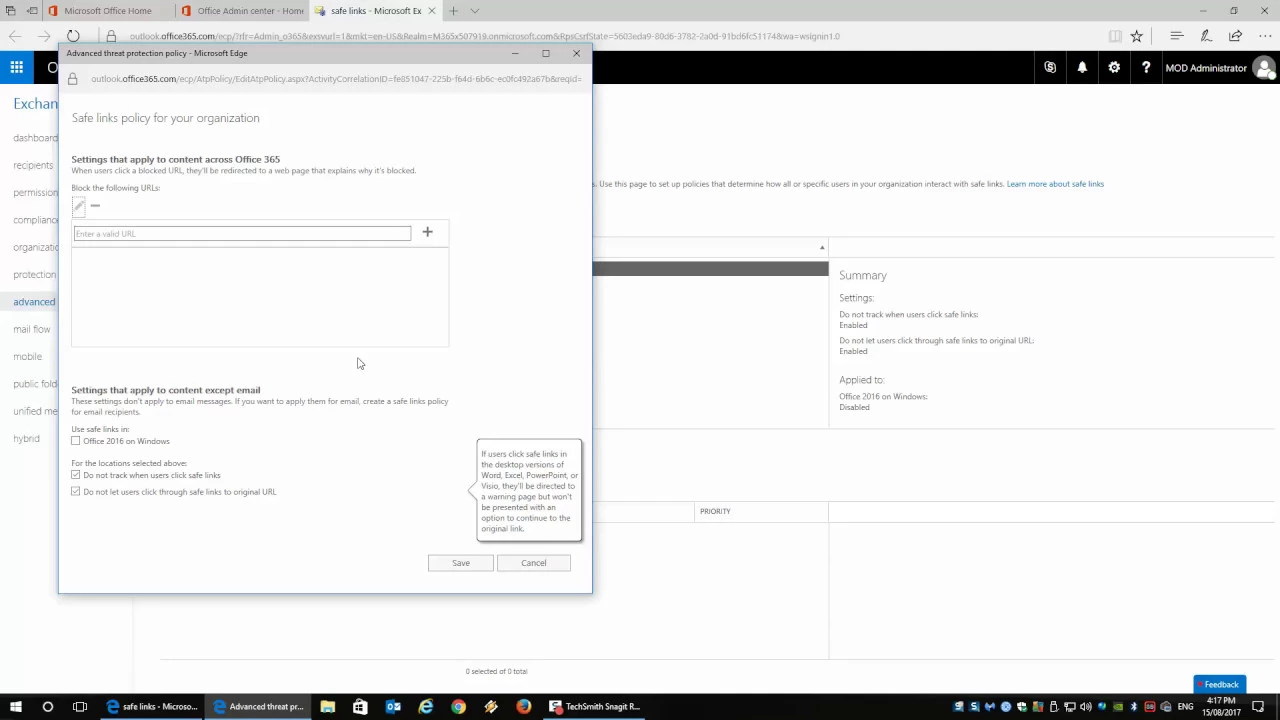Open Microsoft Store on taskbar
The width and height of the screenshot is (1280, 720).
coord(360,706)
